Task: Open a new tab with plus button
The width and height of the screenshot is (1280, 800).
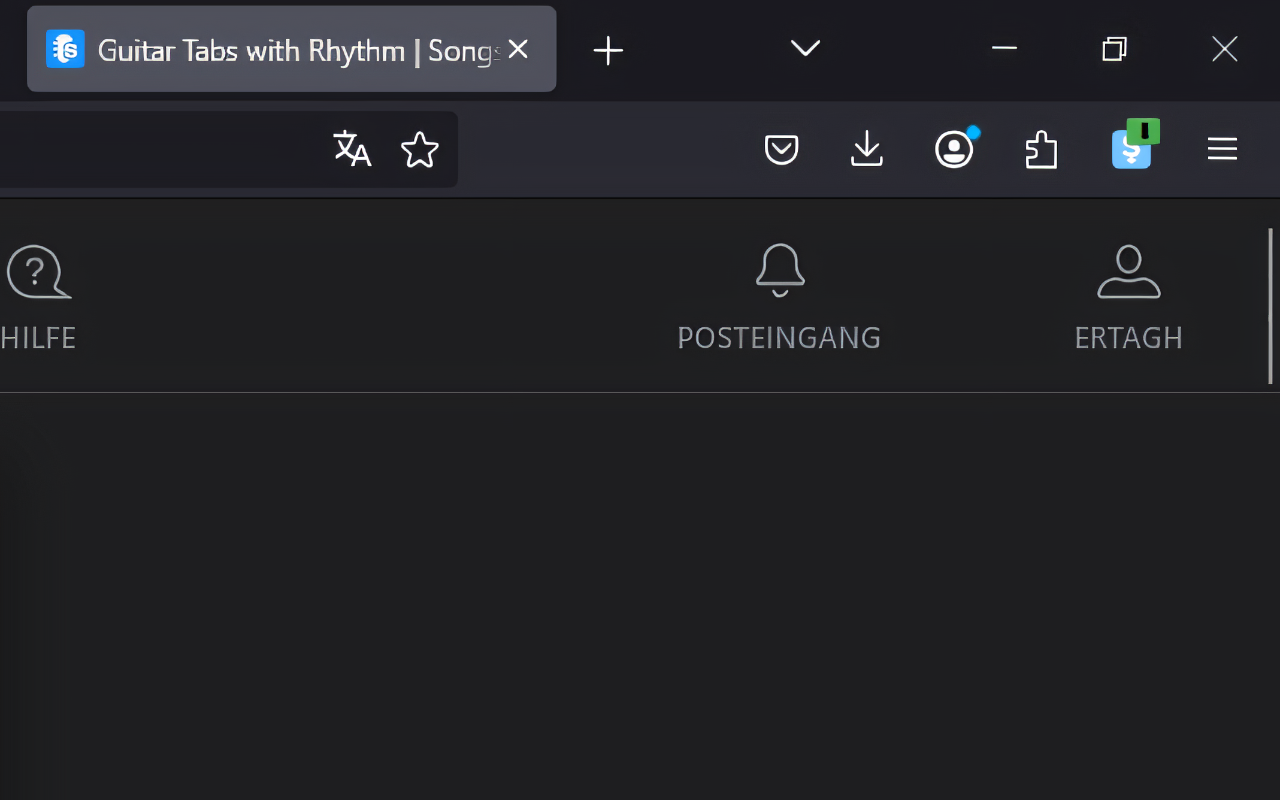Action: (x=608, y=50)
